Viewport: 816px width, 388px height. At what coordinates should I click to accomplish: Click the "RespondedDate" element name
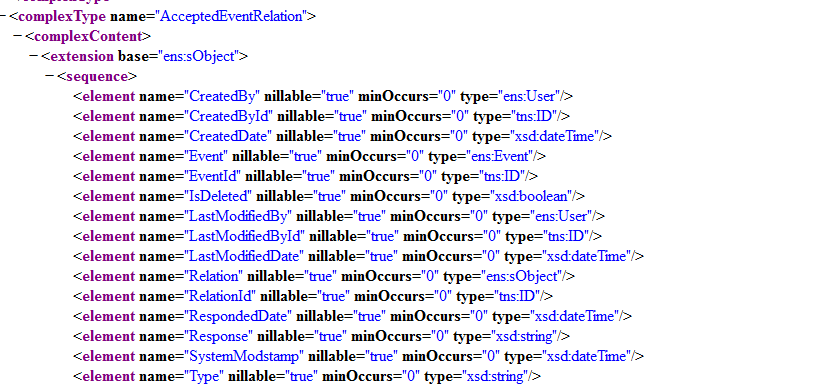(x=239, y=316)
